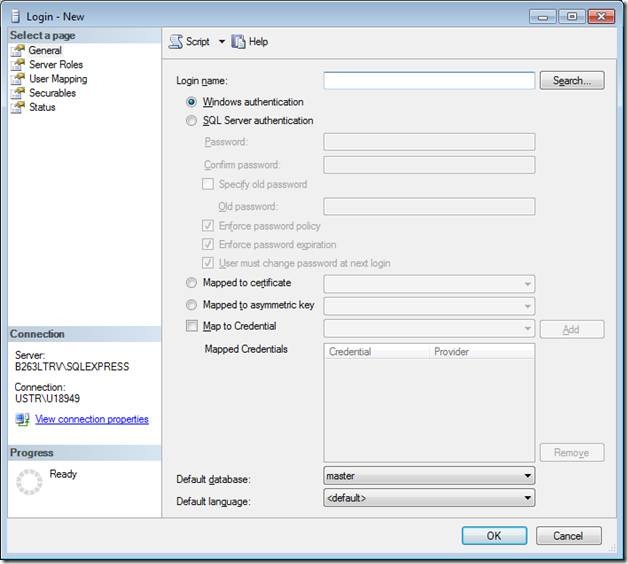Select SQL Server authentication option
Viewport: 628px width, 564px height.
pos(192,121)
